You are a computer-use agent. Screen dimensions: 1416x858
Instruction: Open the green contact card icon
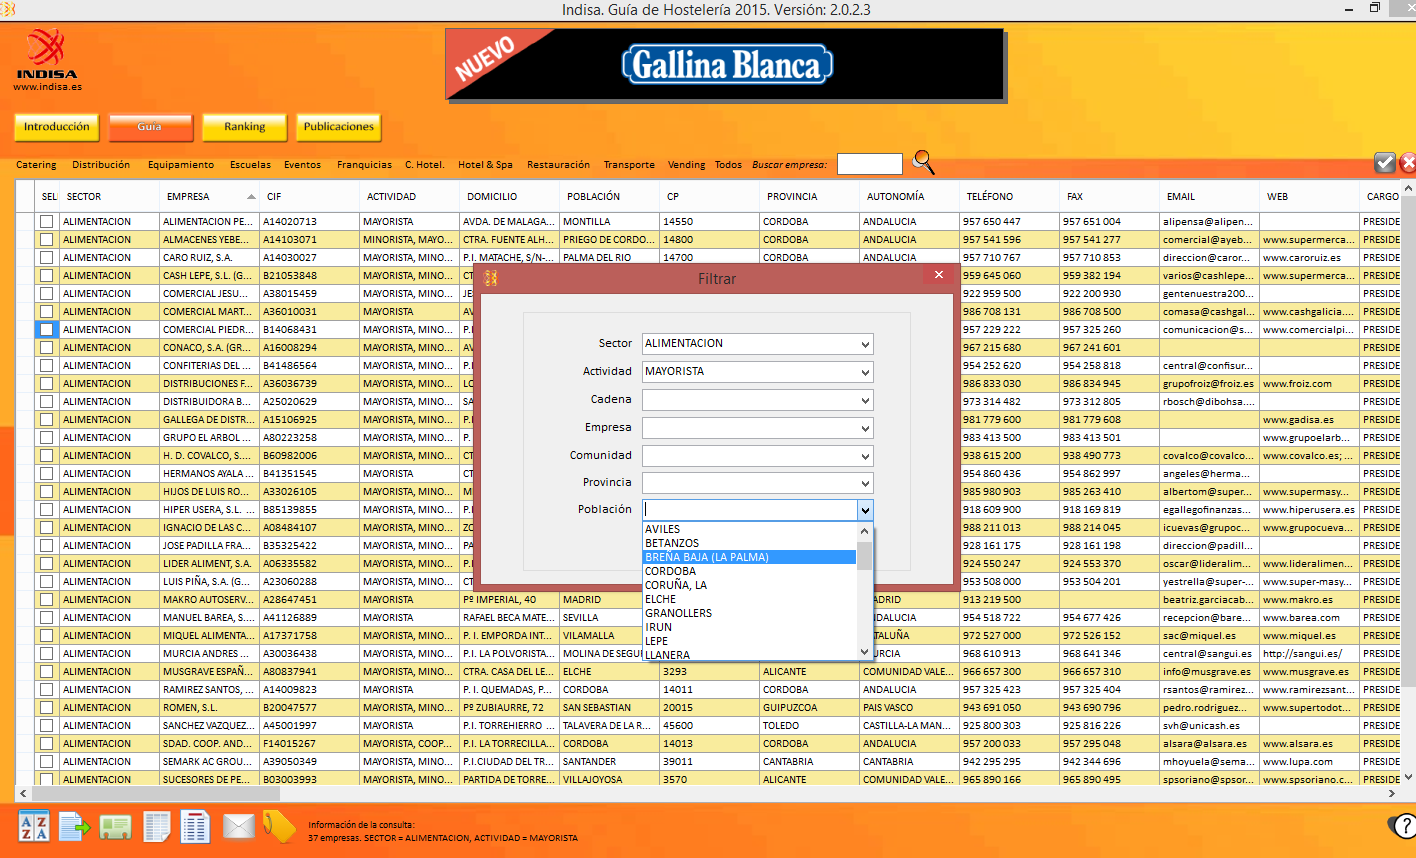[x=116, y=828]
